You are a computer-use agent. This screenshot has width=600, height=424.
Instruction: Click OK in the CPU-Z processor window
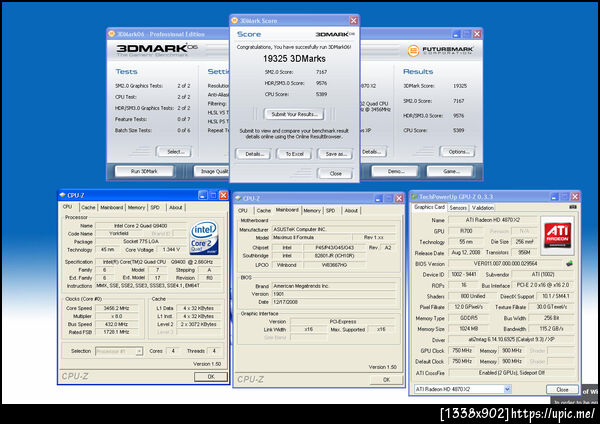tap(210, 377)
